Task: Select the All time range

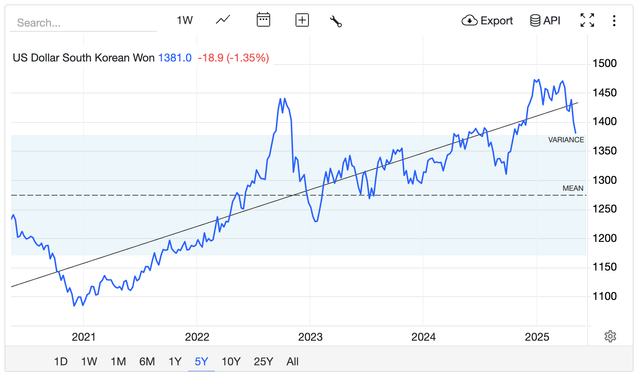Action: (292, 362)
